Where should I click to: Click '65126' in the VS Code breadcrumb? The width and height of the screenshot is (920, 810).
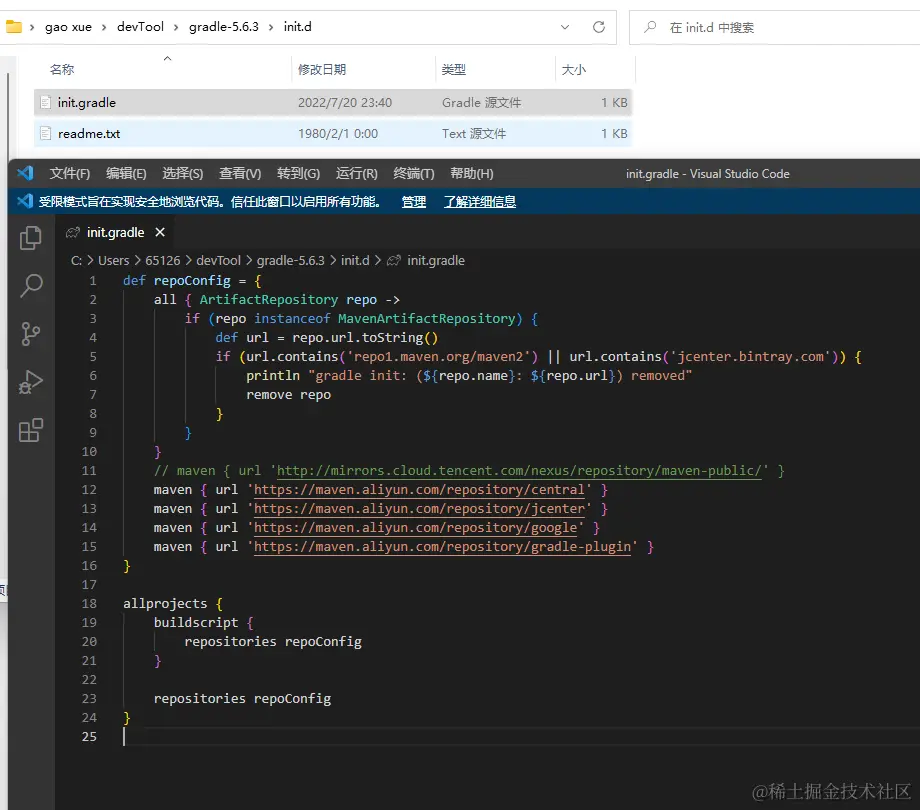(163, 260)
